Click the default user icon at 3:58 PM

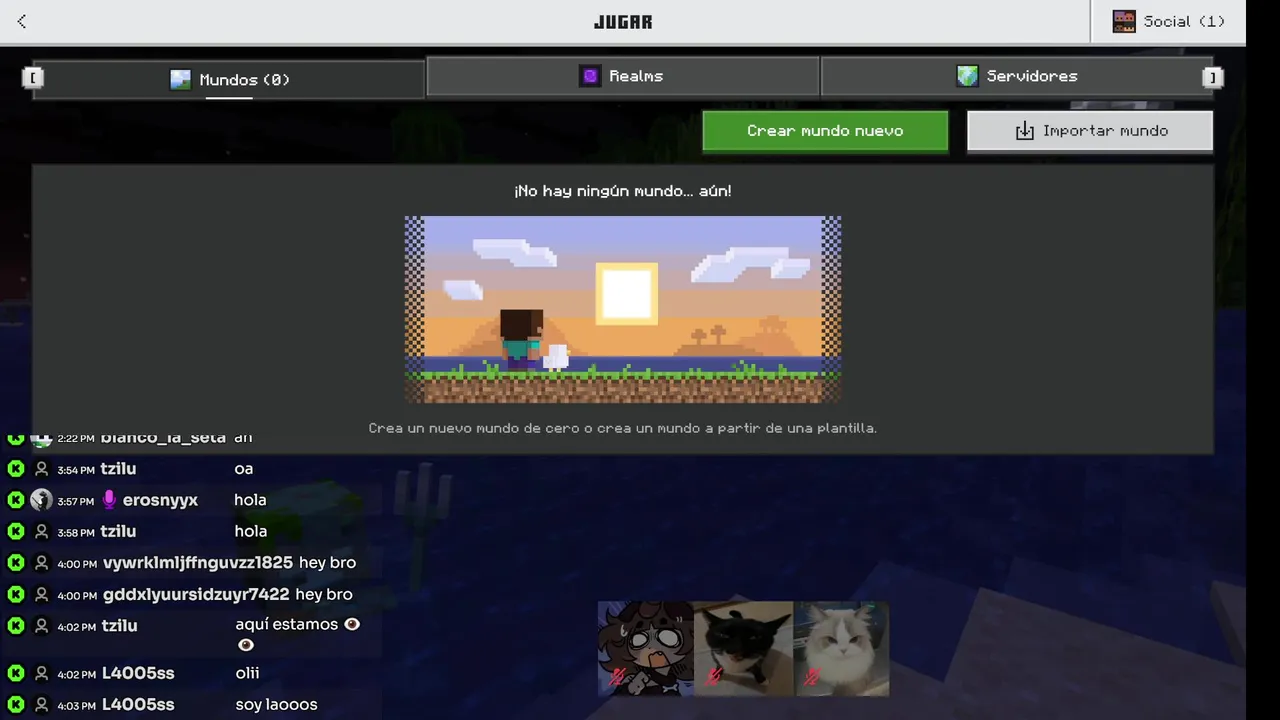(x=41, y=531)
